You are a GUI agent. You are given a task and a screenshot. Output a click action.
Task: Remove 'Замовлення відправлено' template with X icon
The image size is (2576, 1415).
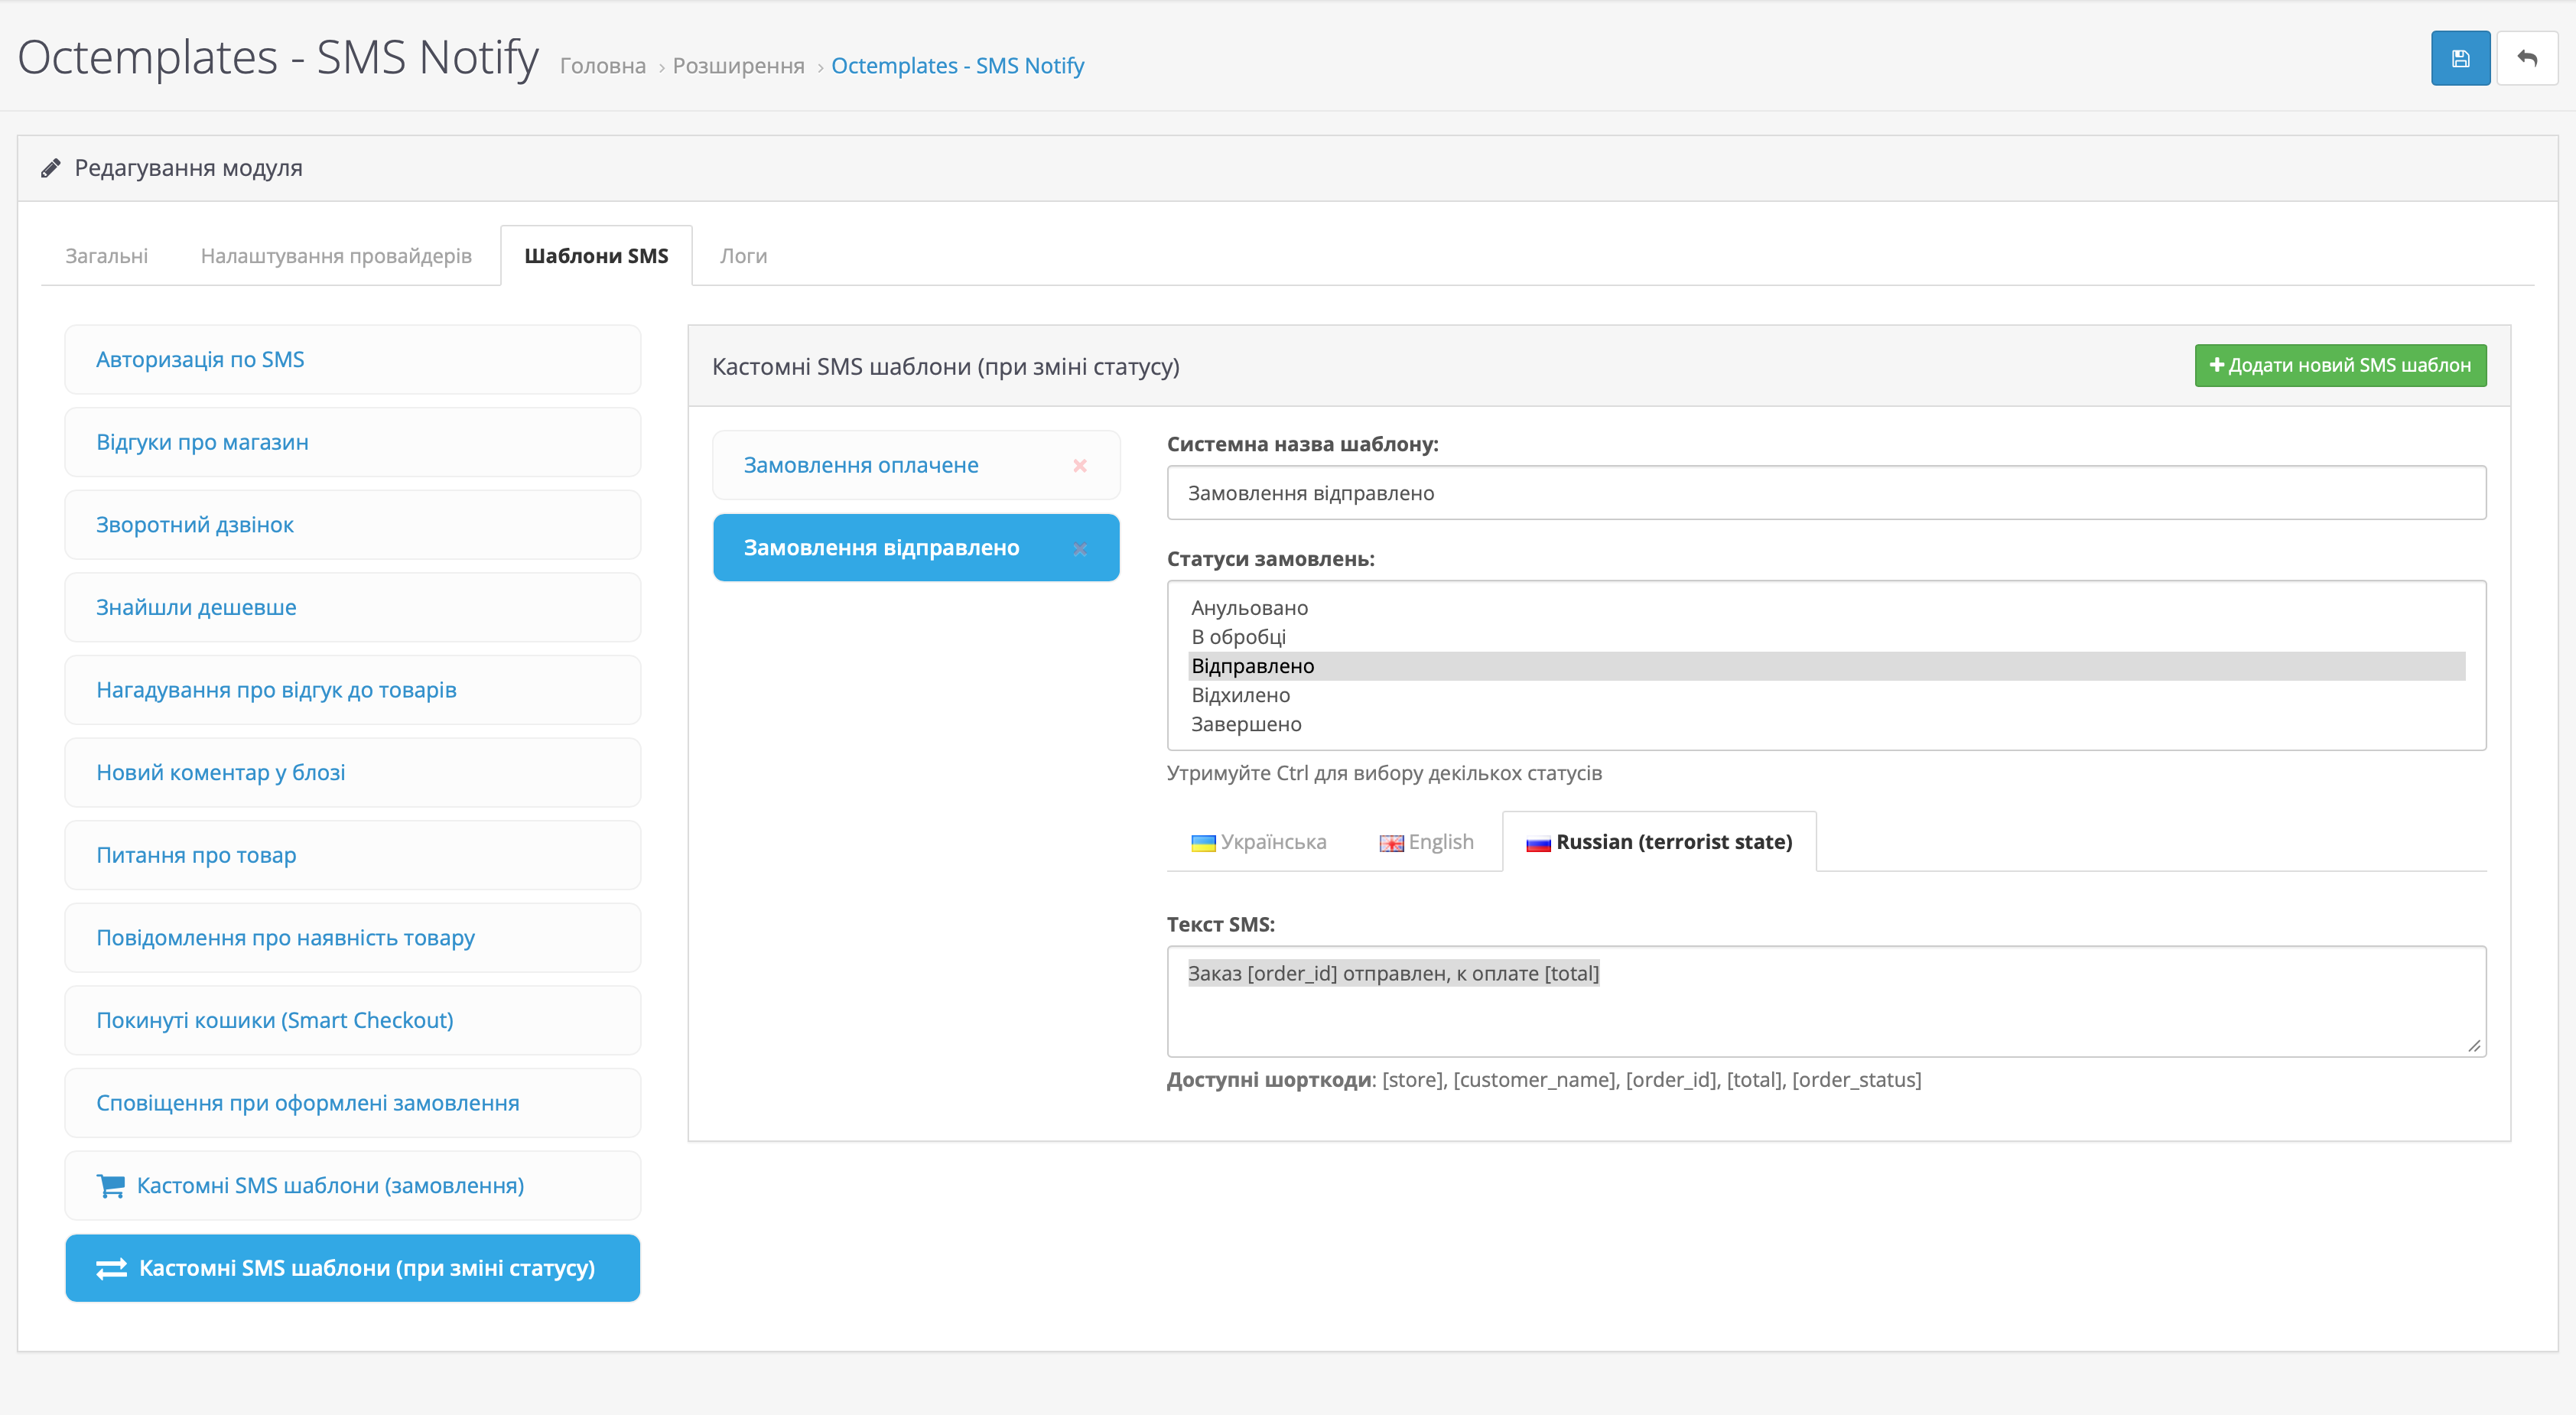point(1079,549)
